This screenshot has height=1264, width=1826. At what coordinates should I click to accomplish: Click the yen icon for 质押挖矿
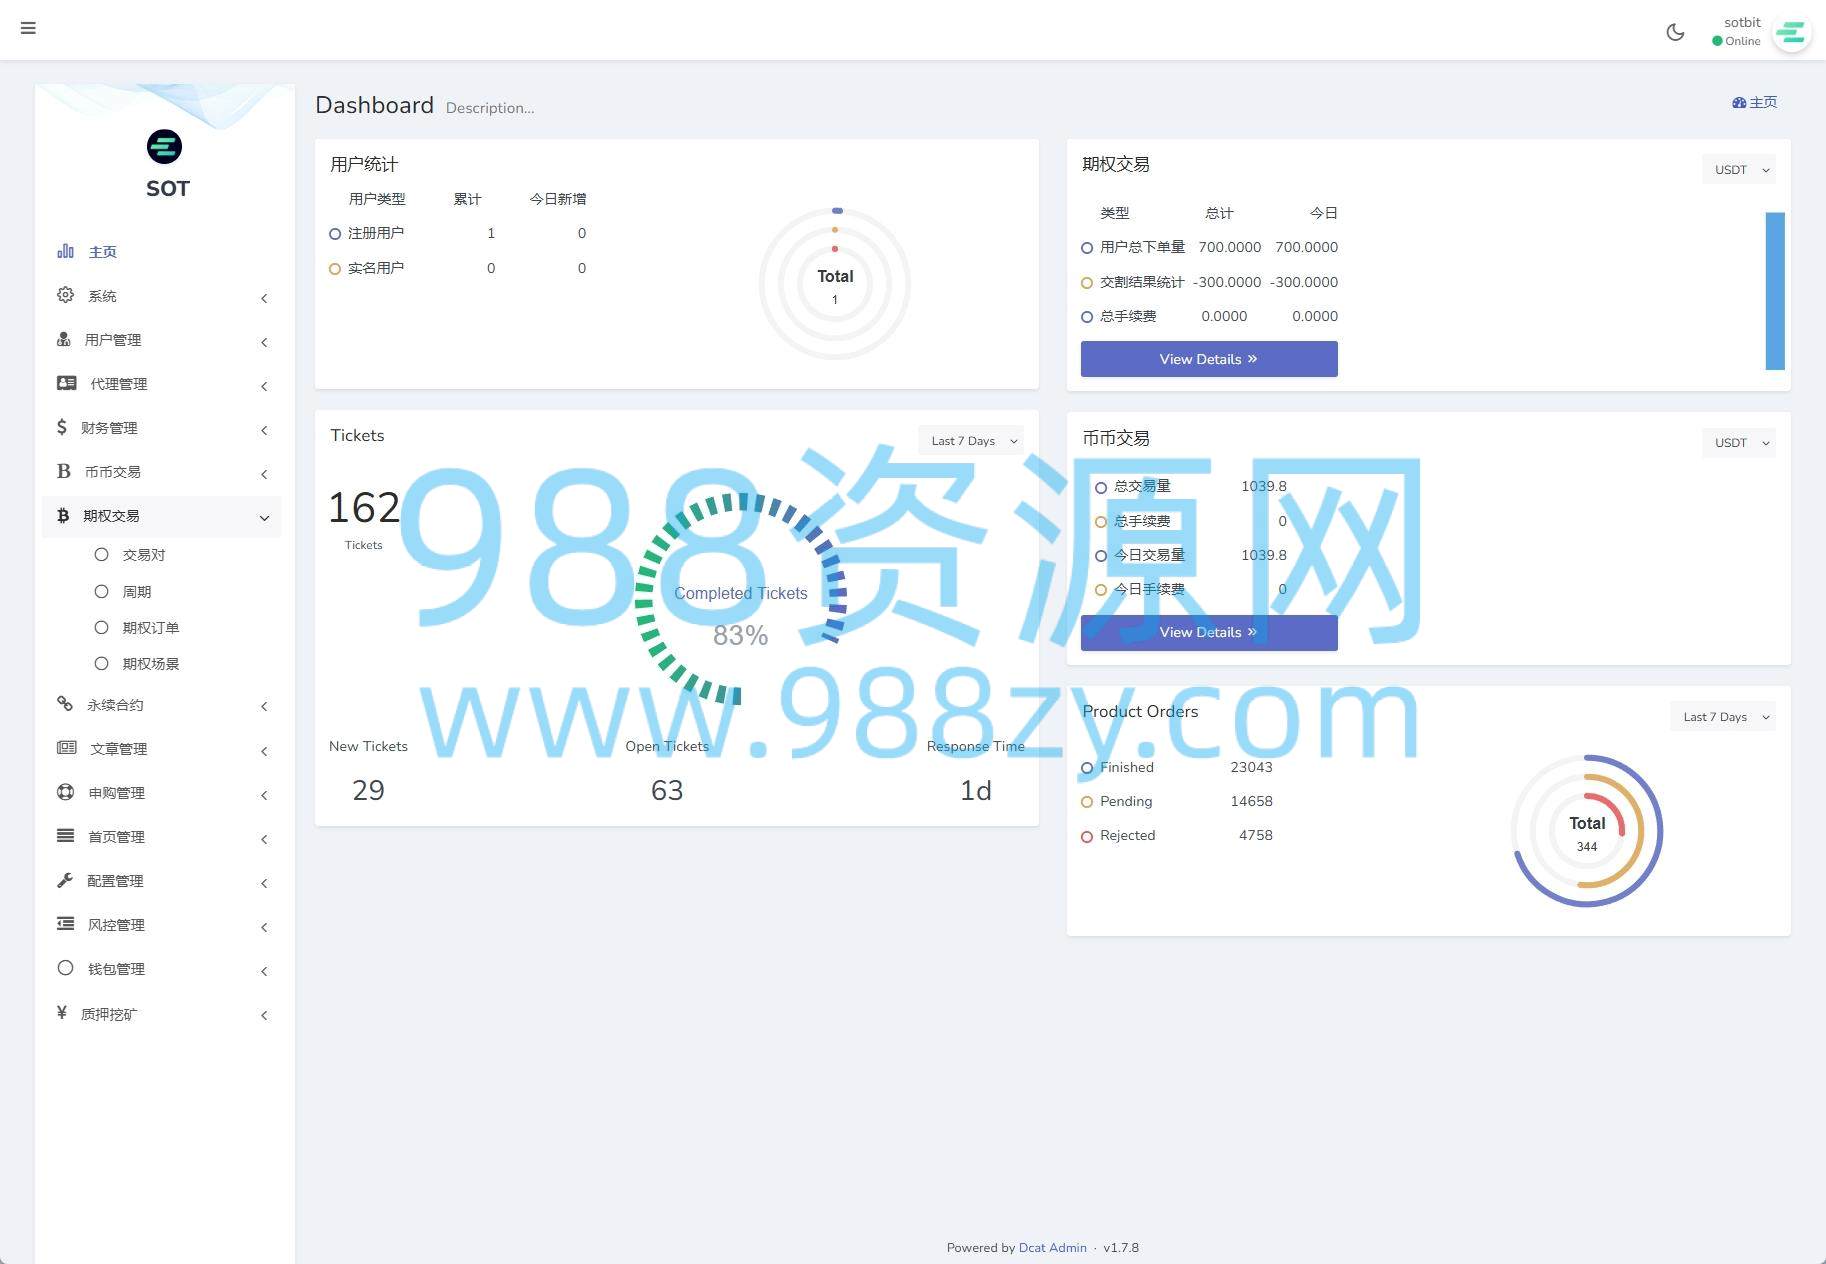[62, 1013]
